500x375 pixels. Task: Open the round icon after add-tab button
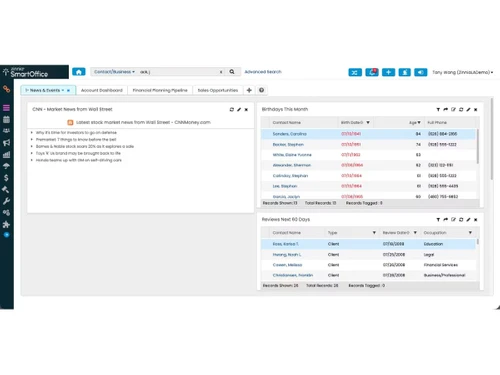pyautogui.click(x=262, y=90)
